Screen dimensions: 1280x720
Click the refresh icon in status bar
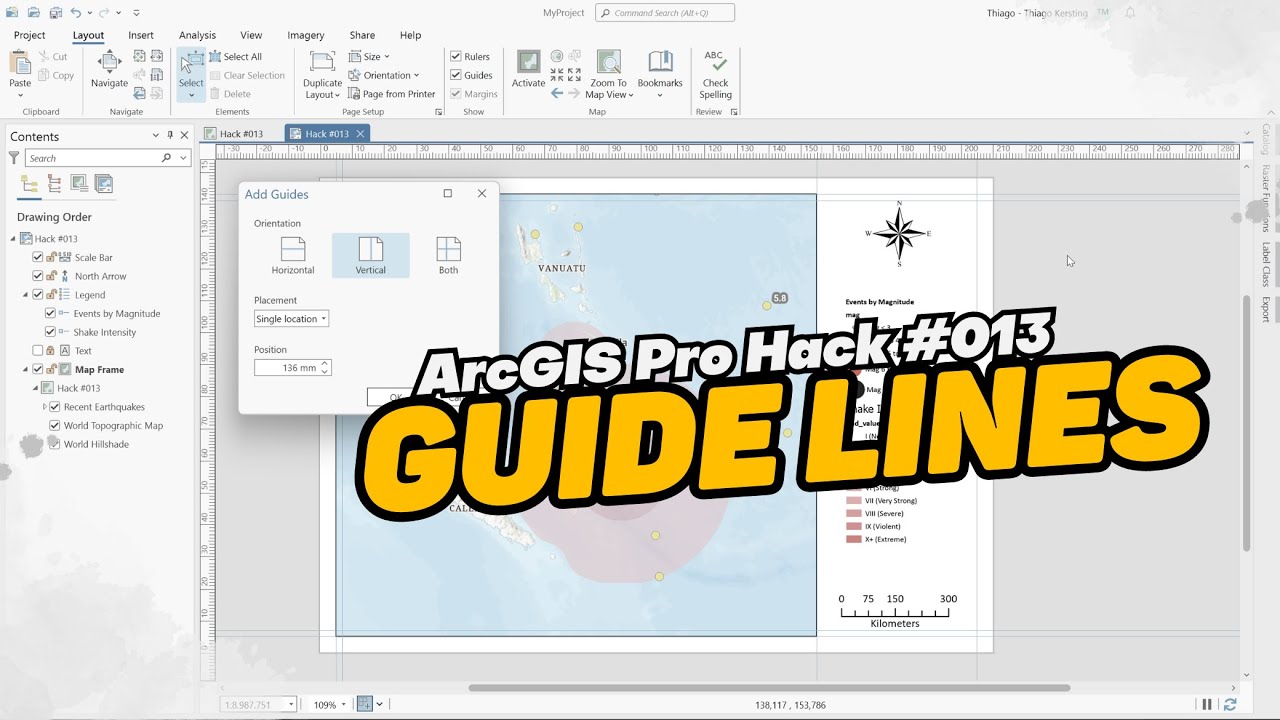[1230, 704]
